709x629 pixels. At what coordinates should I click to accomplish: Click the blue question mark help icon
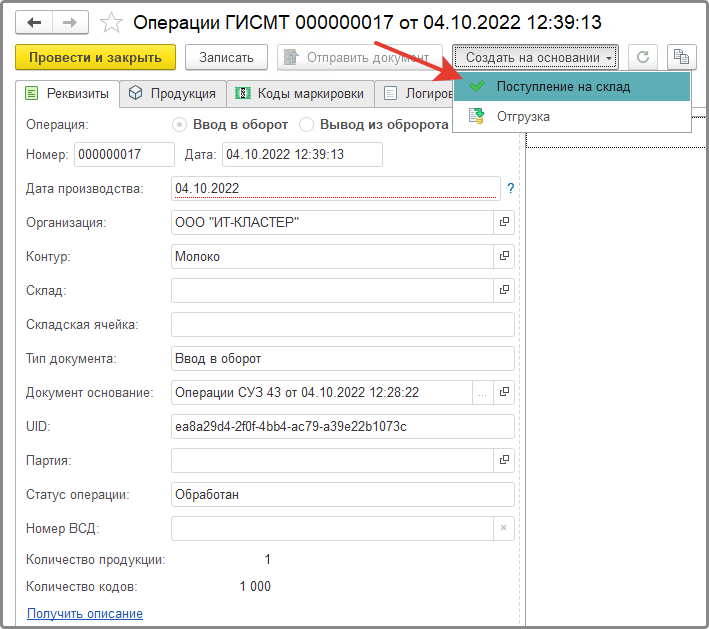(x=510, y=188)
